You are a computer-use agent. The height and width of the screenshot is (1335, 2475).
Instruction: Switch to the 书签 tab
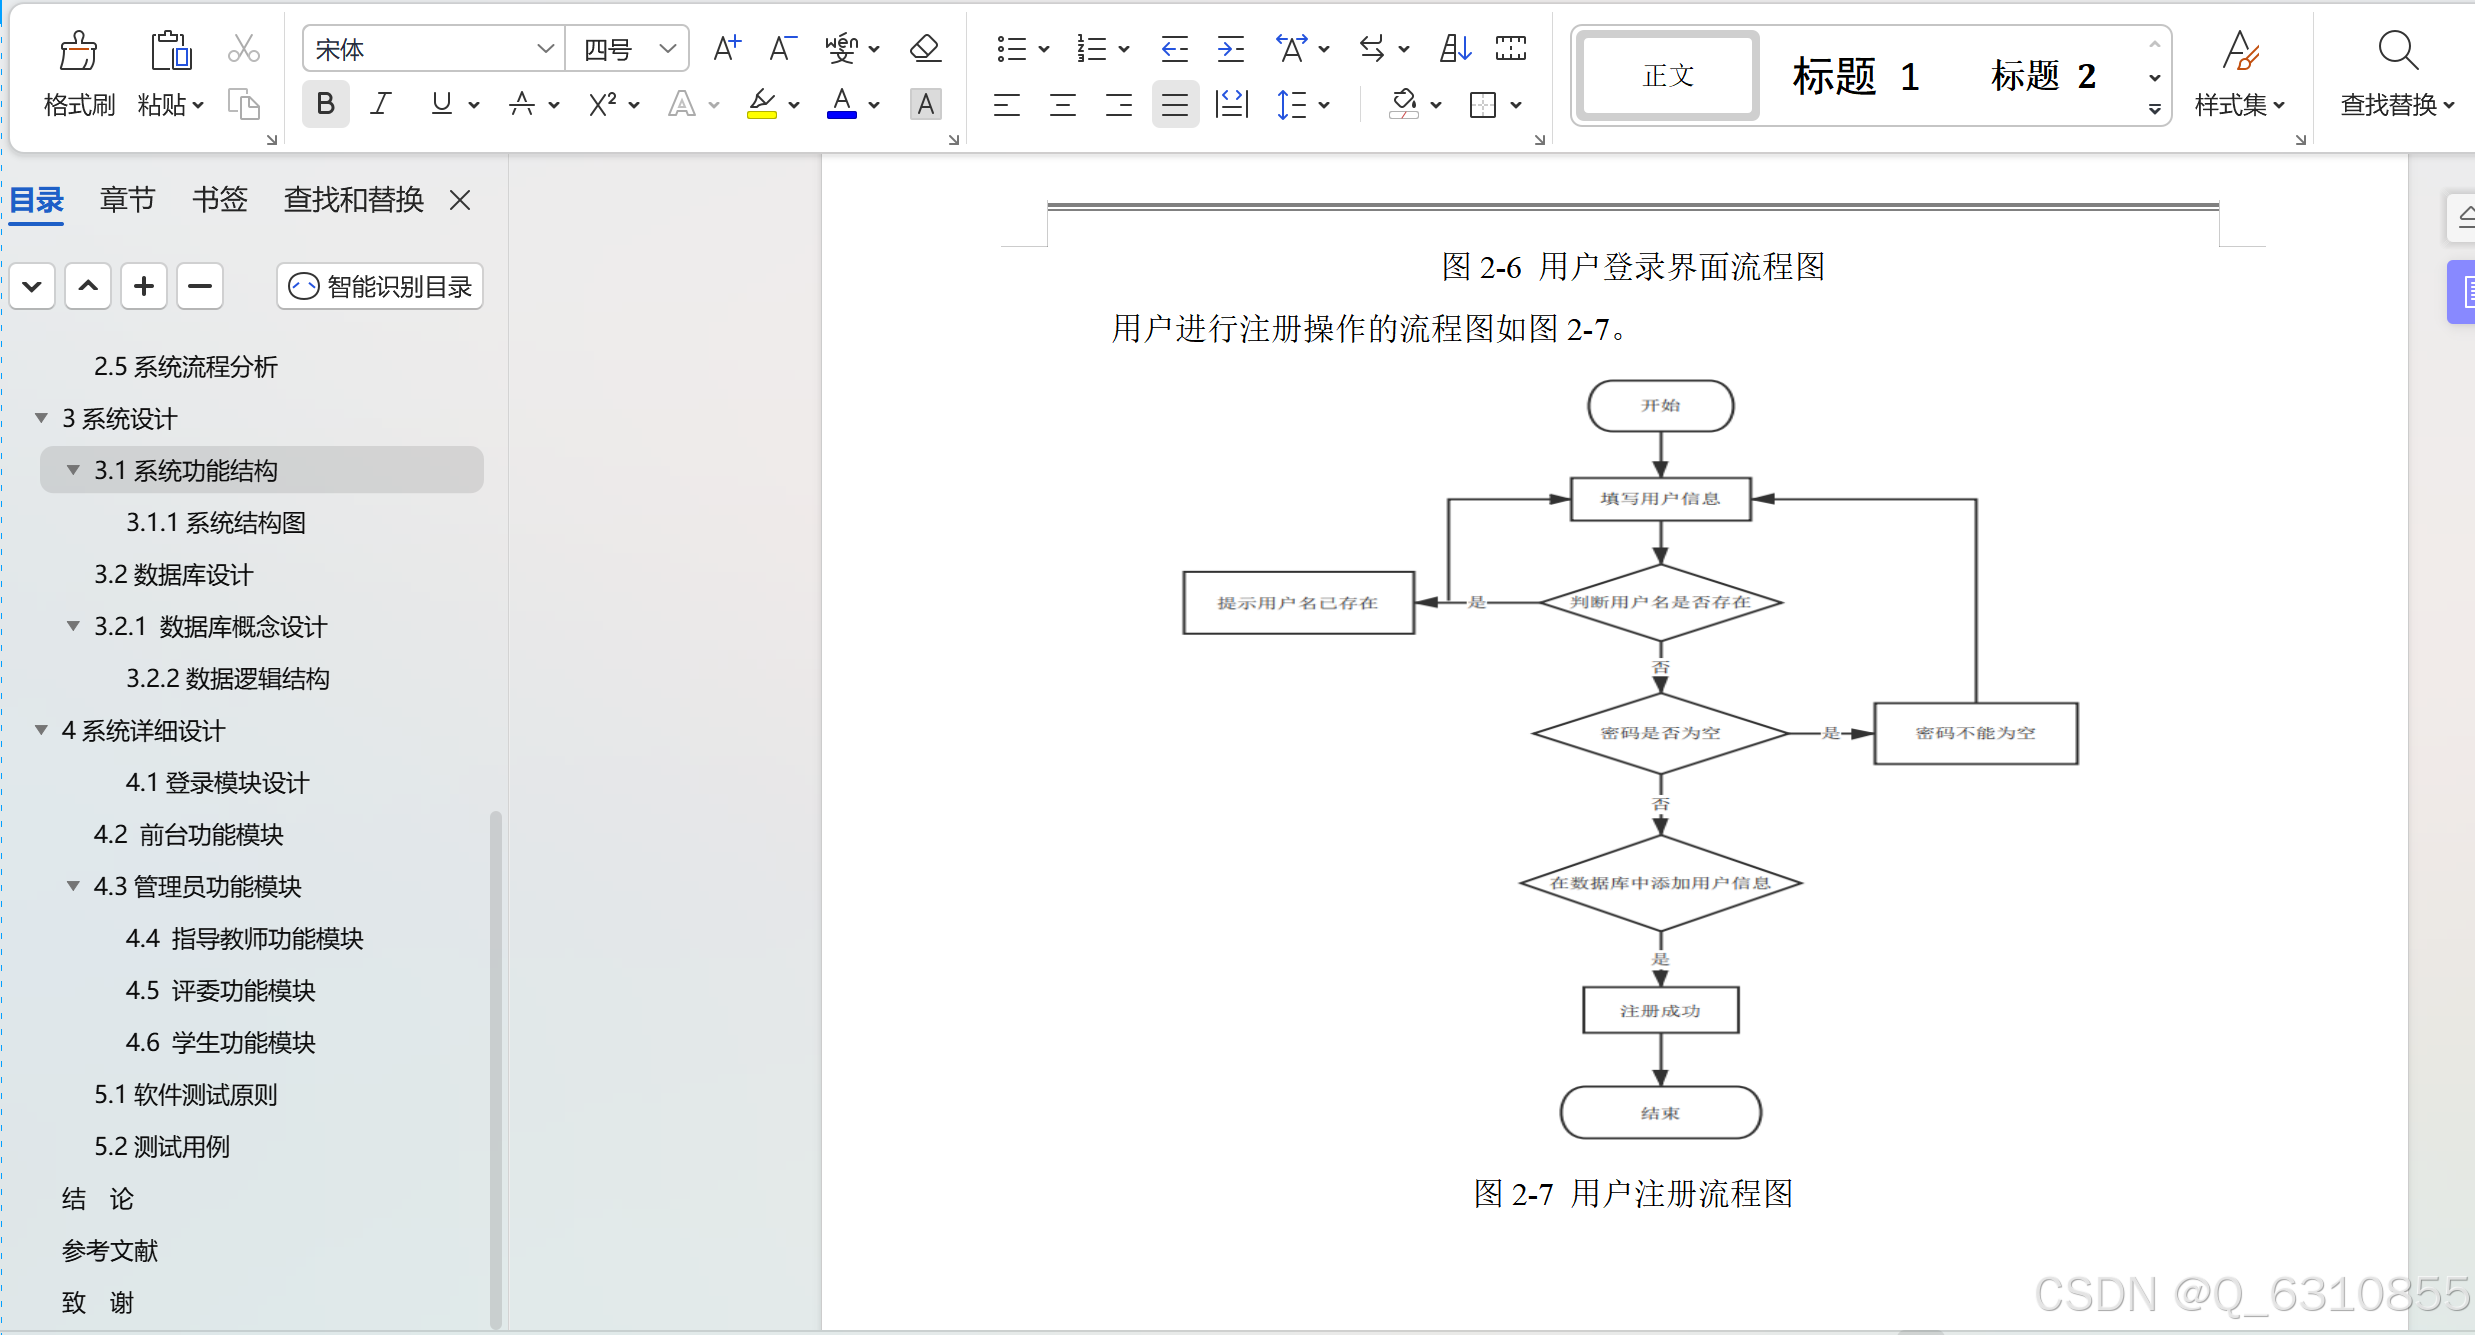click(219, 200)
